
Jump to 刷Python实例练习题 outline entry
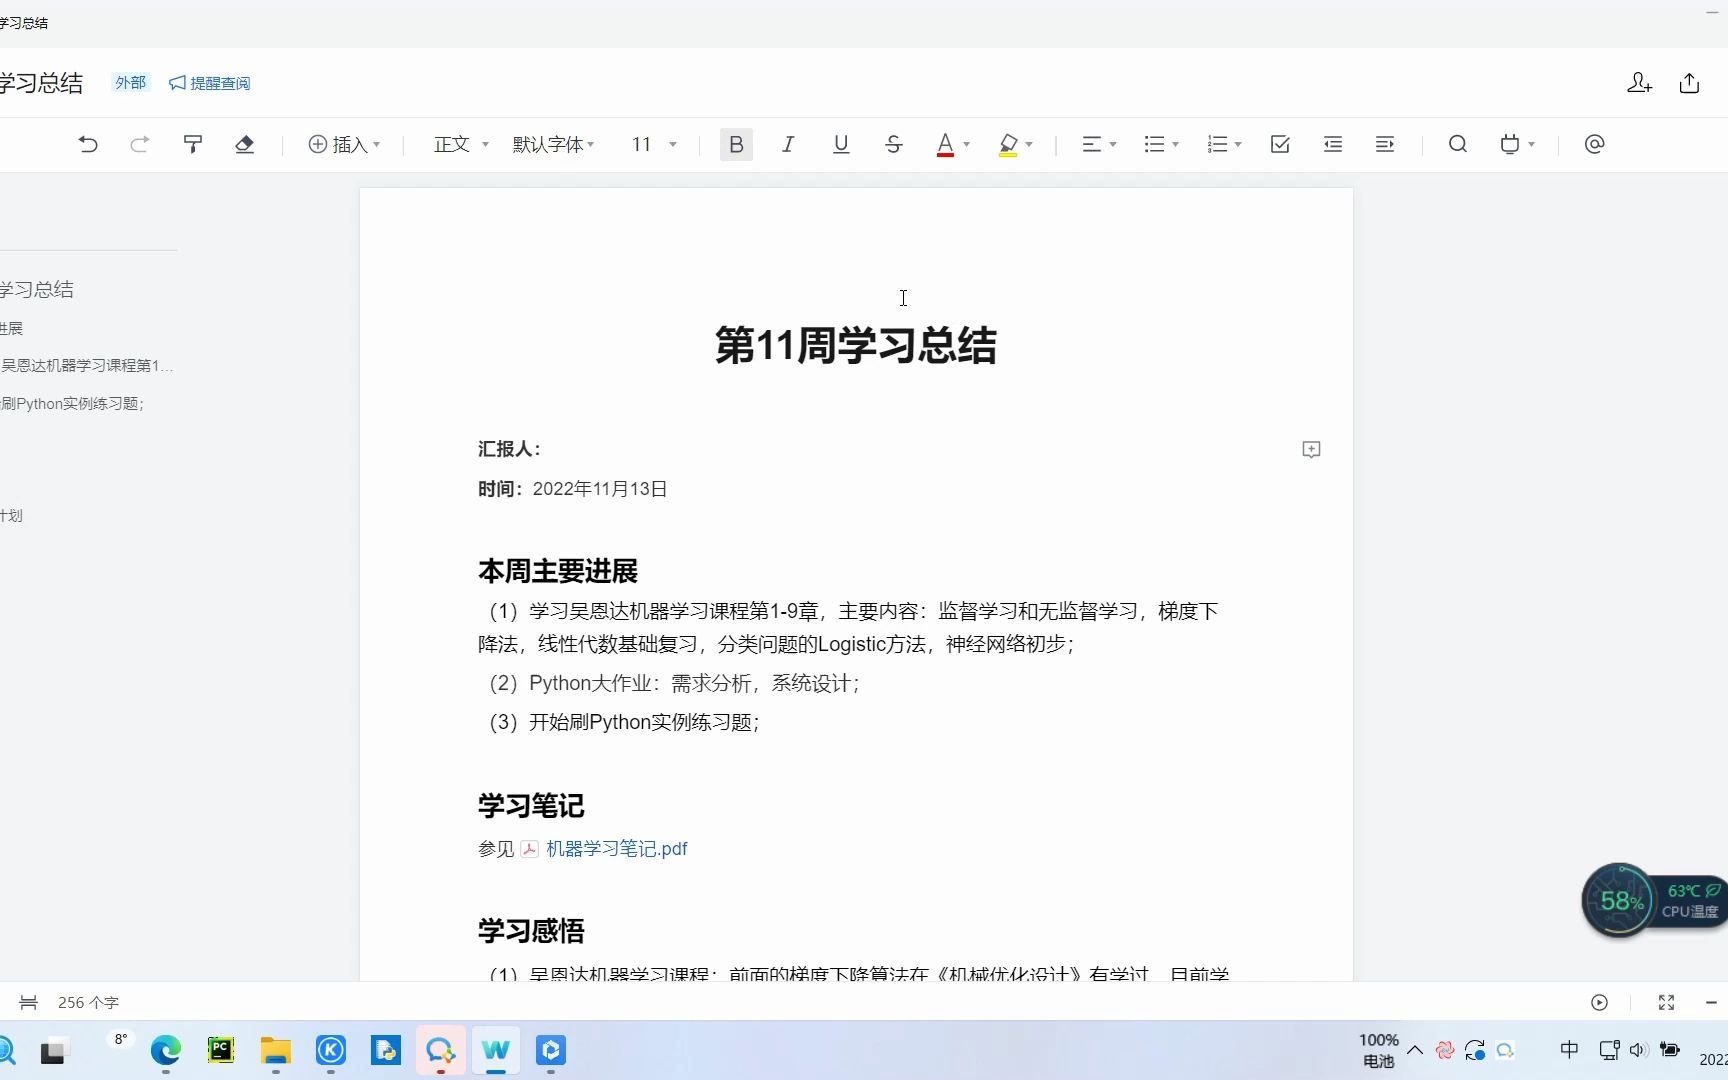pos(72,403)
